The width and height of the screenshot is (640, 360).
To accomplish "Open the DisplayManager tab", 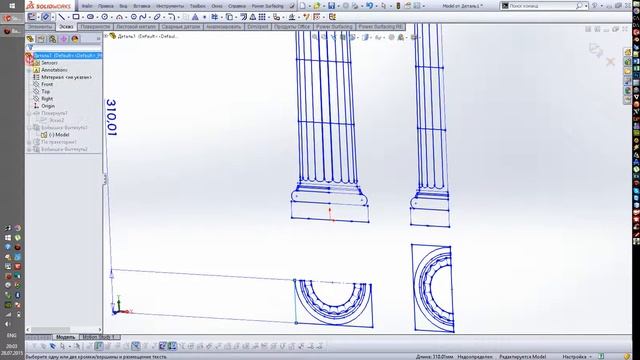I will 75,39.
